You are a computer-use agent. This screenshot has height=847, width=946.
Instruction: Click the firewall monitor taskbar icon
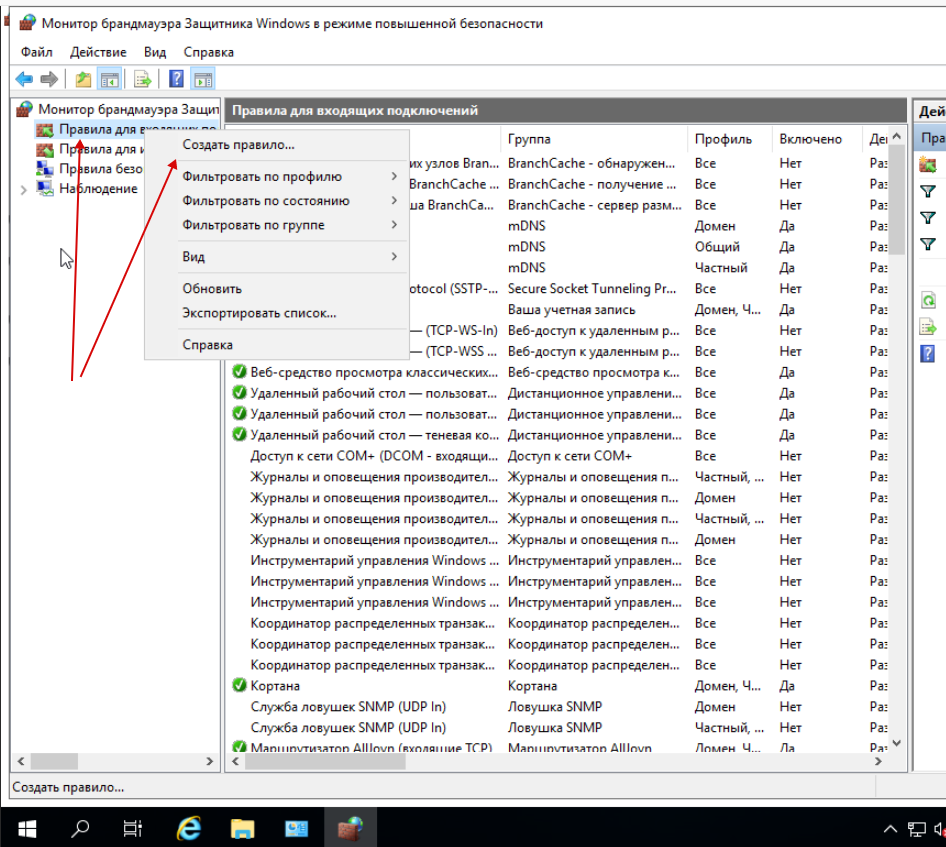[351, 829]
